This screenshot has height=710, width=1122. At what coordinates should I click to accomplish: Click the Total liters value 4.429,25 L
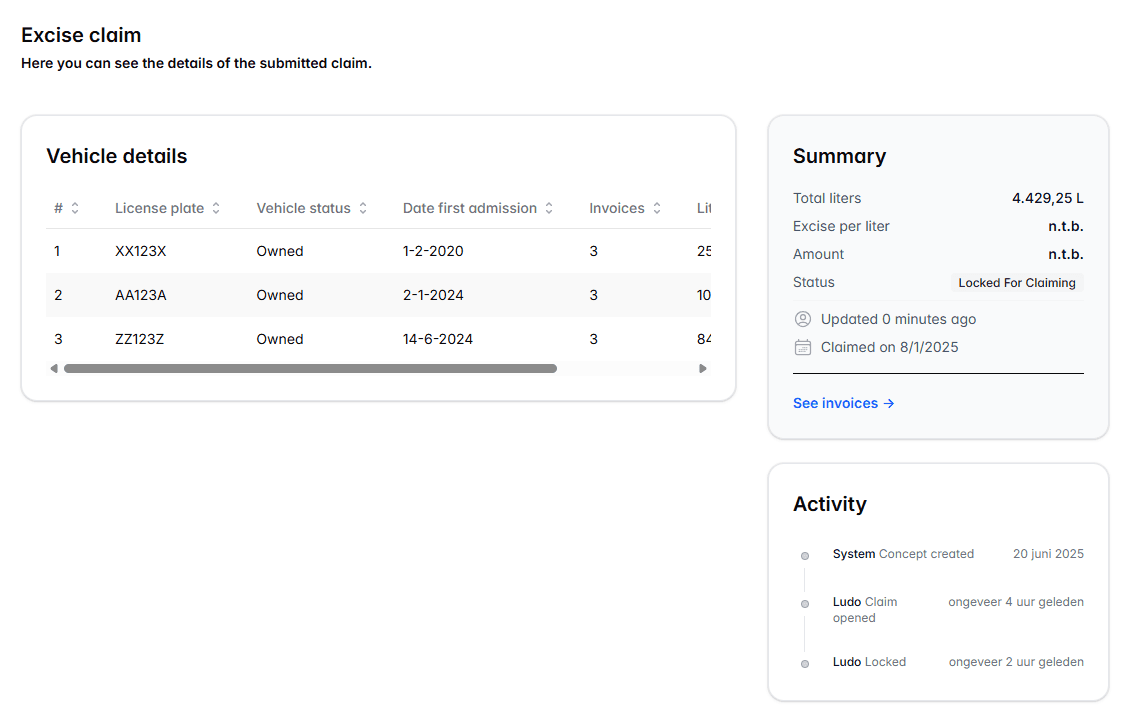click(1047, 198)
